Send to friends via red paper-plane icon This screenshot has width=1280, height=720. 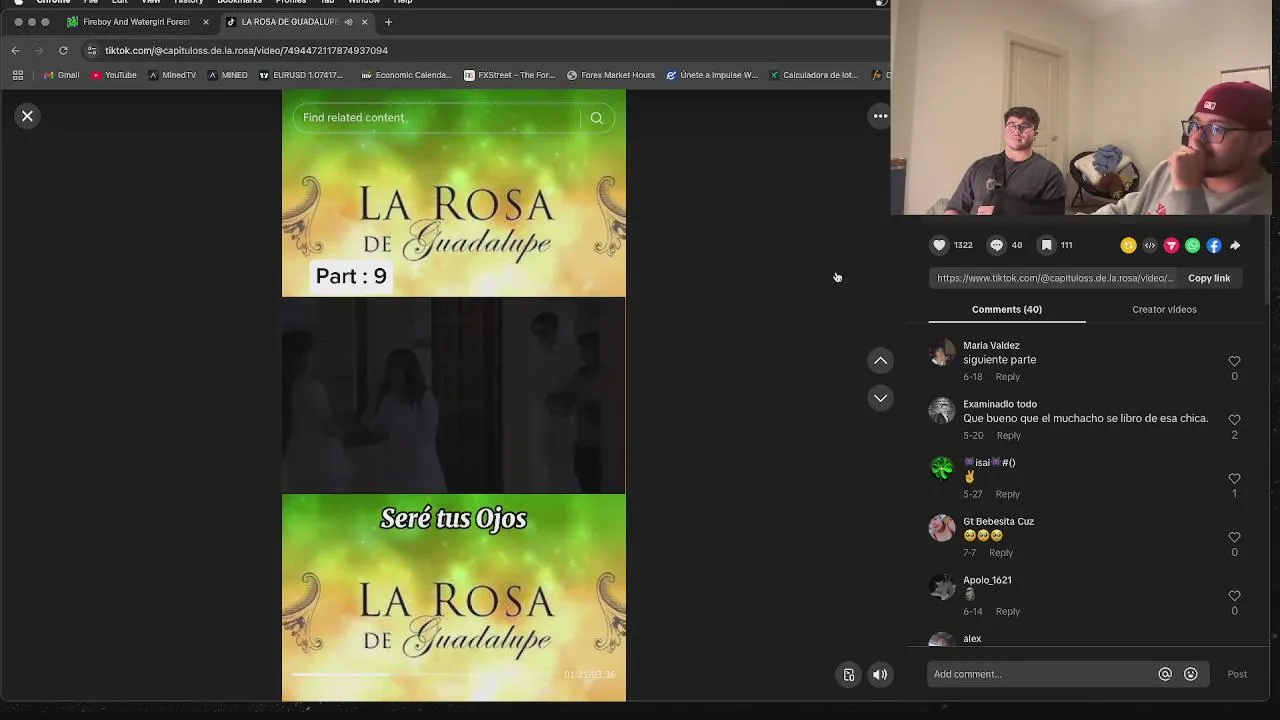coord(1171,245)
